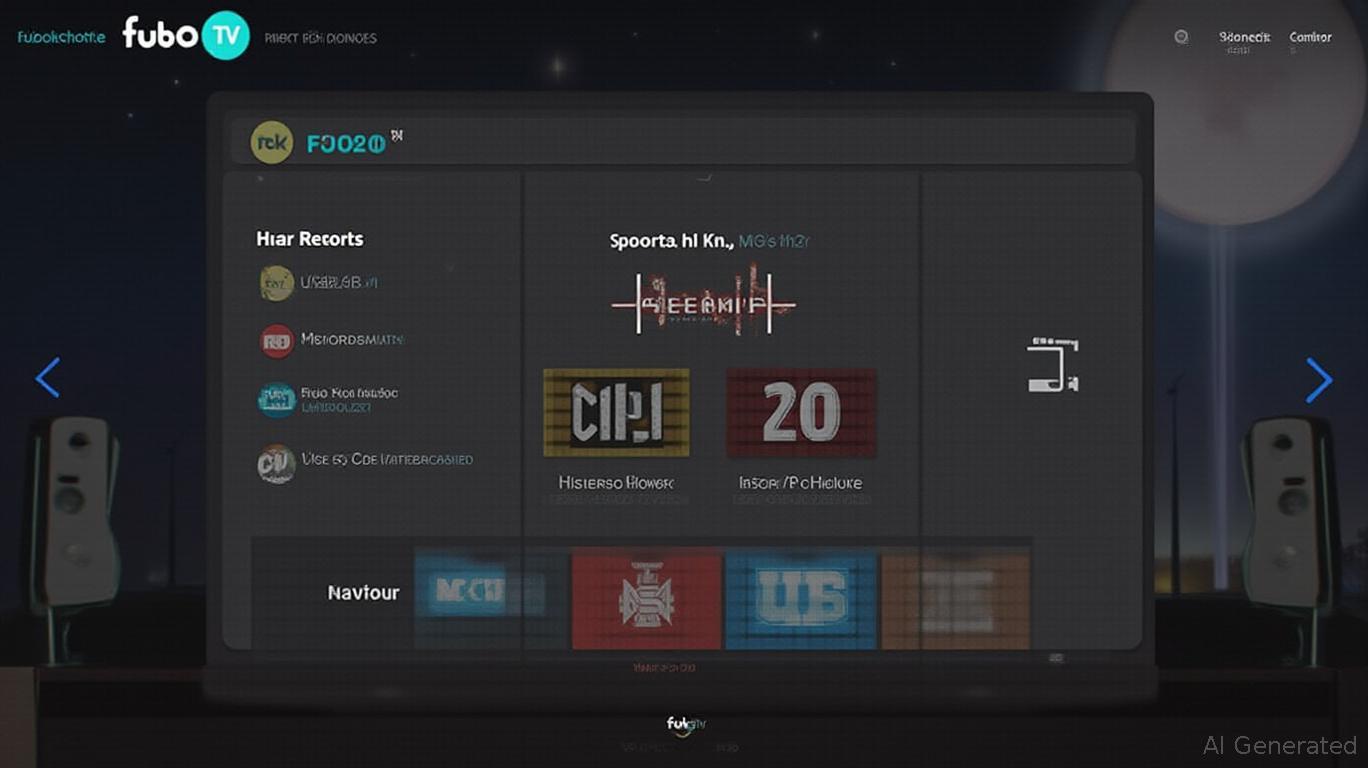
Task: Select the blue MCU tile in bottom row
Action: click(x=480, y=594)
